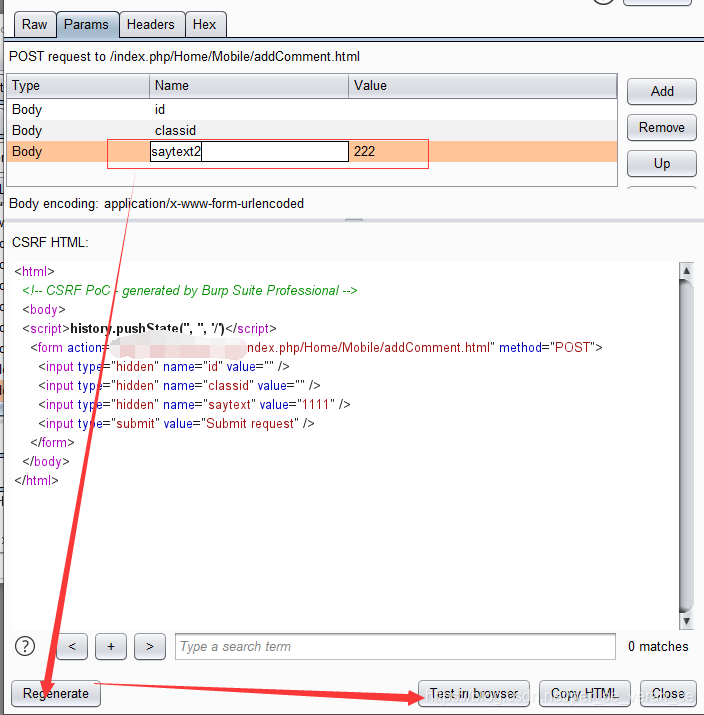Click the hidden classid input line
704x715 pixels.
pos(179,386)
